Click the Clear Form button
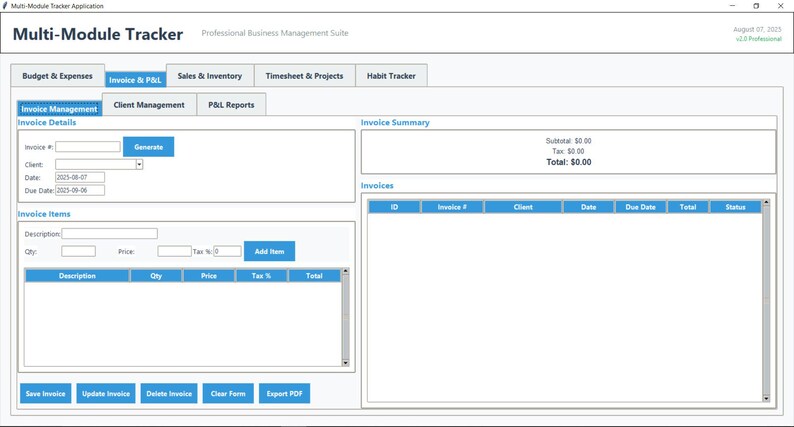Image resolution: width=794 pixels, height=427 pixels. 228,394
